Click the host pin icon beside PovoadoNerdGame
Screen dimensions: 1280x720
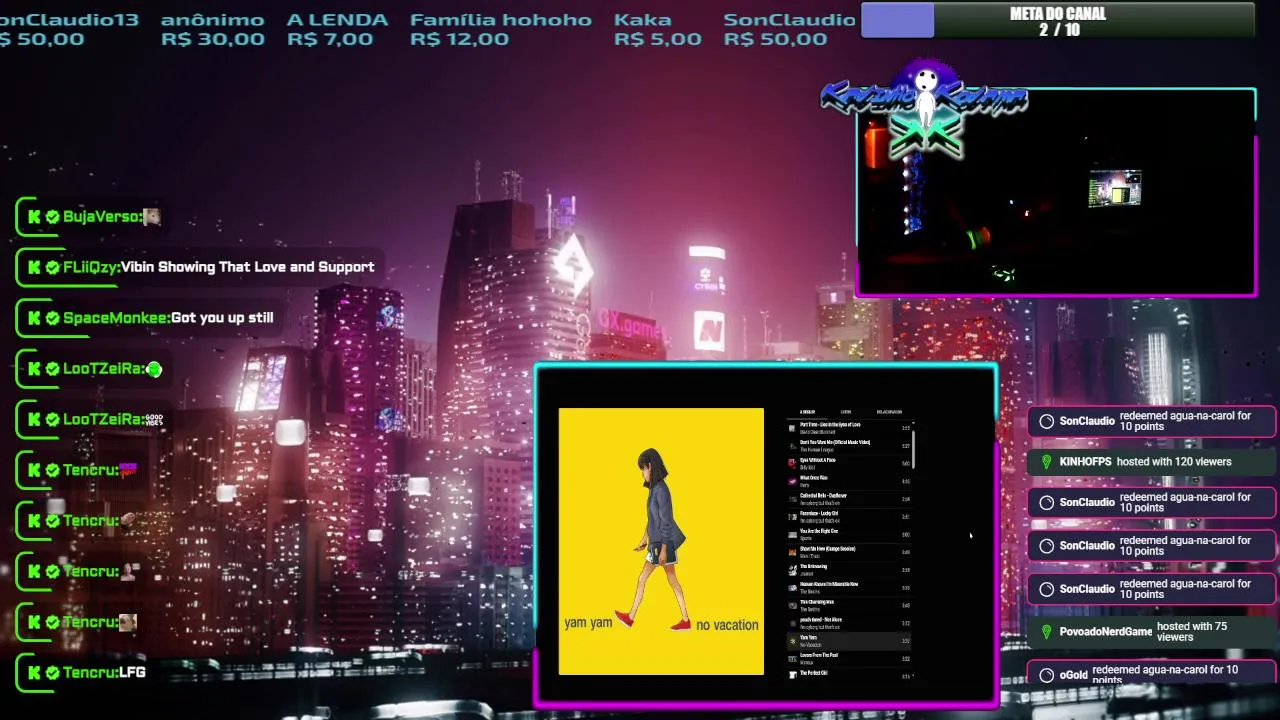[1046, 632]
